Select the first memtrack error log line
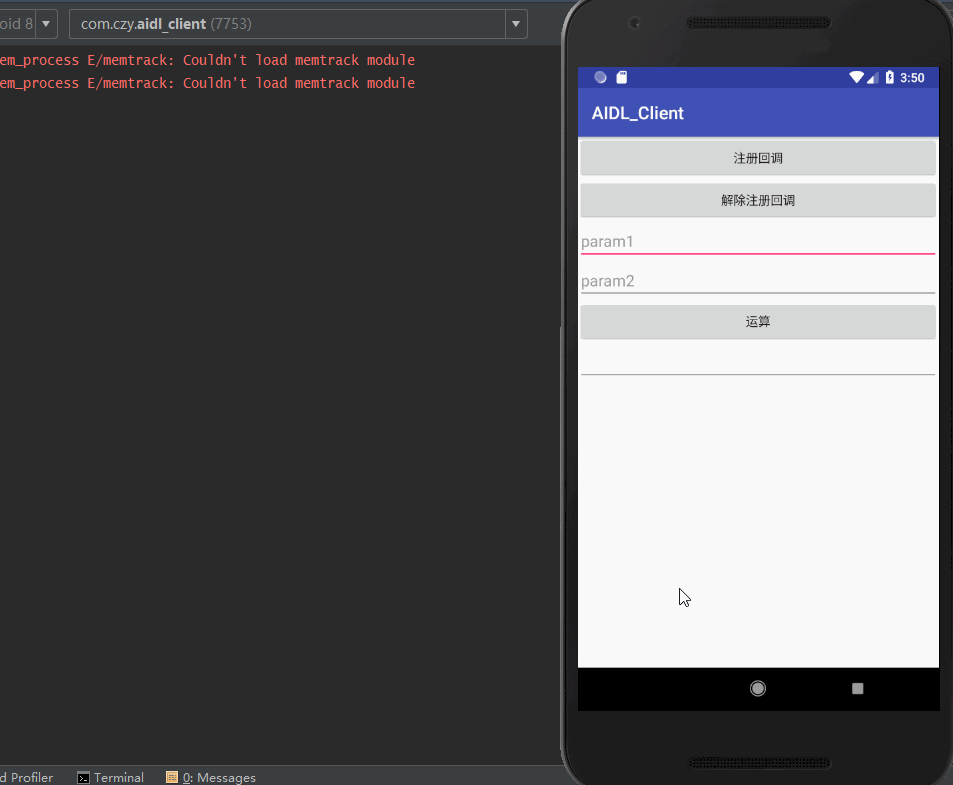 (207, 60)
